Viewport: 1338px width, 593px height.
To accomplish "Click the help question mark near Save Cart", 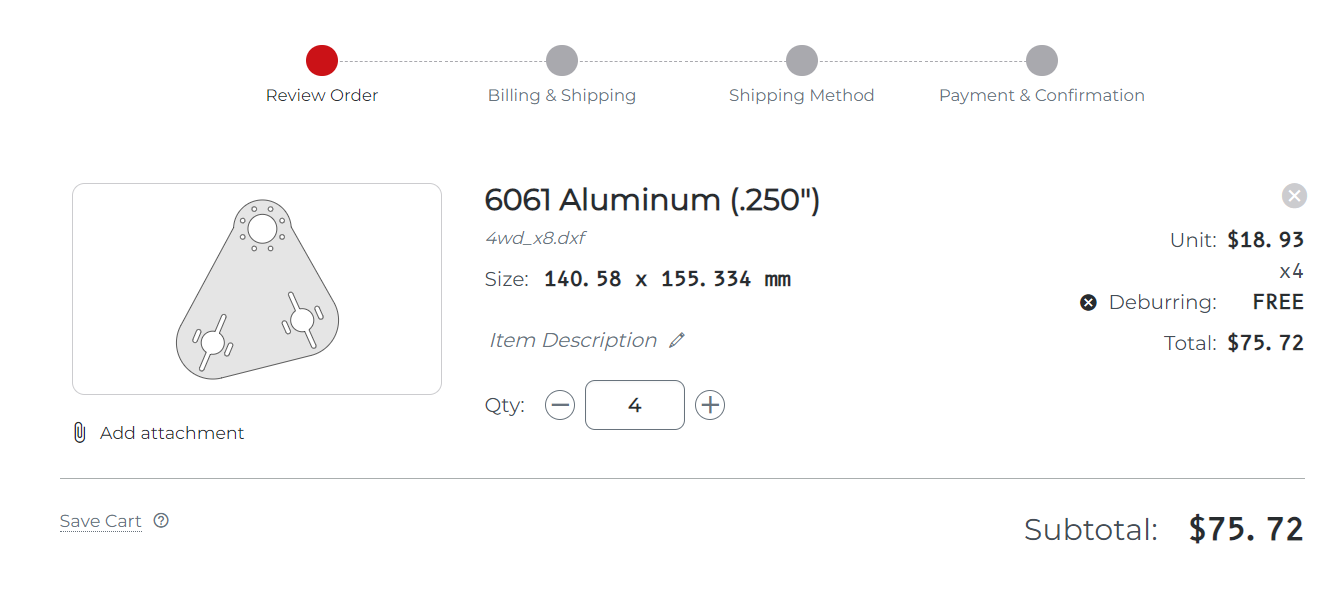I will [161, 520].
